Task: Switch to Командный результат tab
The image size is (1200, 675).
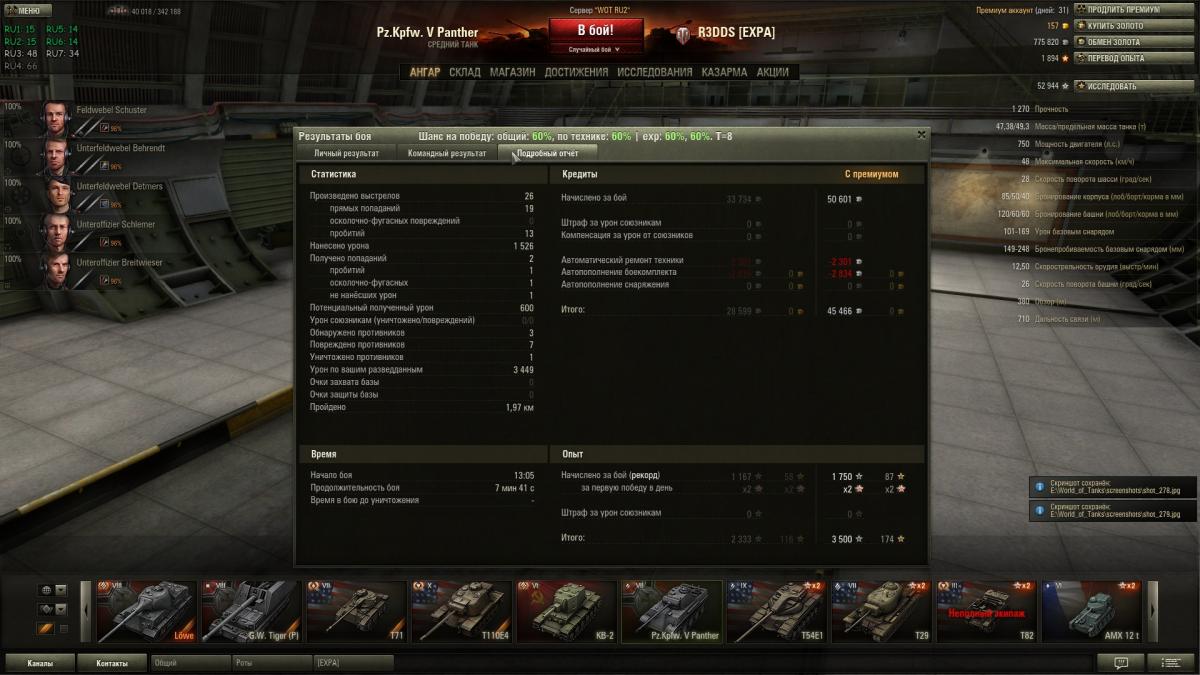Action: click(447, 153)
